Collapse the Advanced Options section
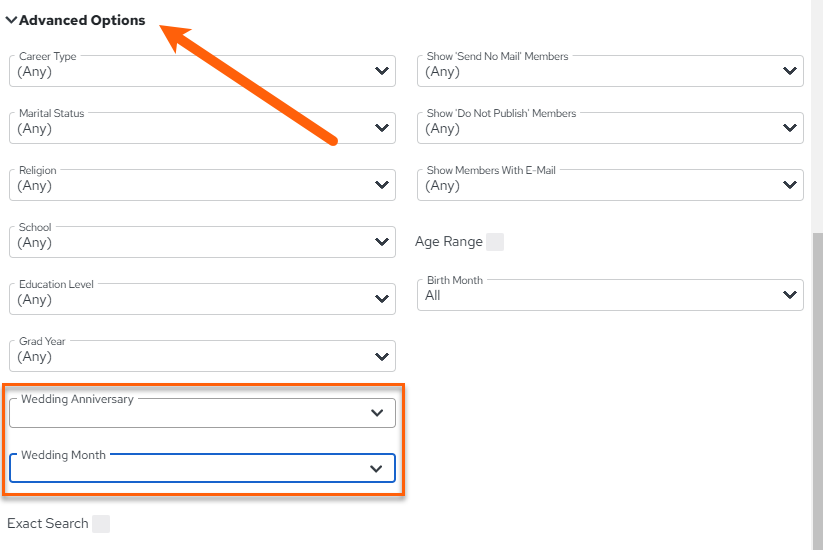Viewport: 823px width, 550px height. coord(11,20)
